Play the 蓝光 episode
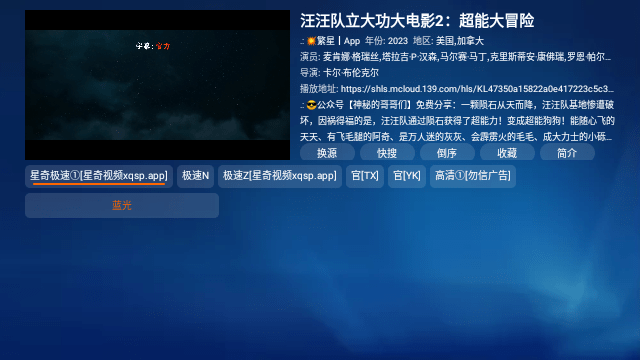Screen dimensions: 640x360 click(122, 205)
